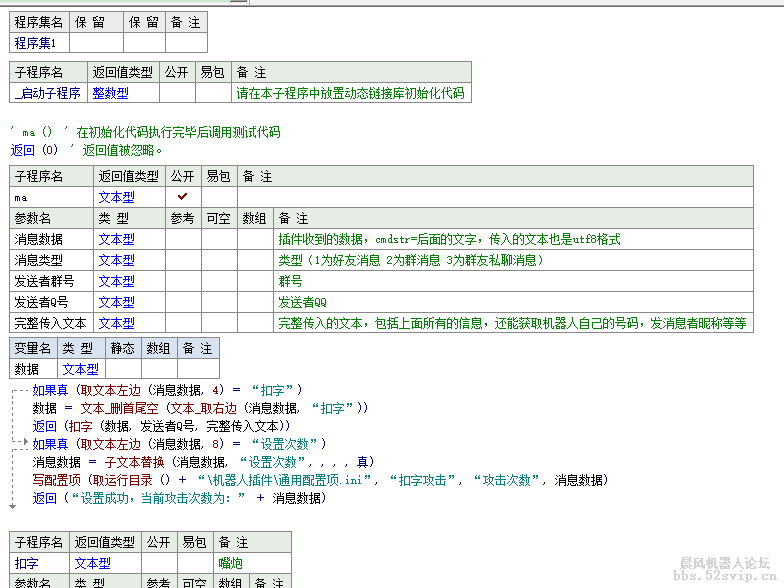Click the 文本型 type of variable 数据

click(x=80, y=369)
